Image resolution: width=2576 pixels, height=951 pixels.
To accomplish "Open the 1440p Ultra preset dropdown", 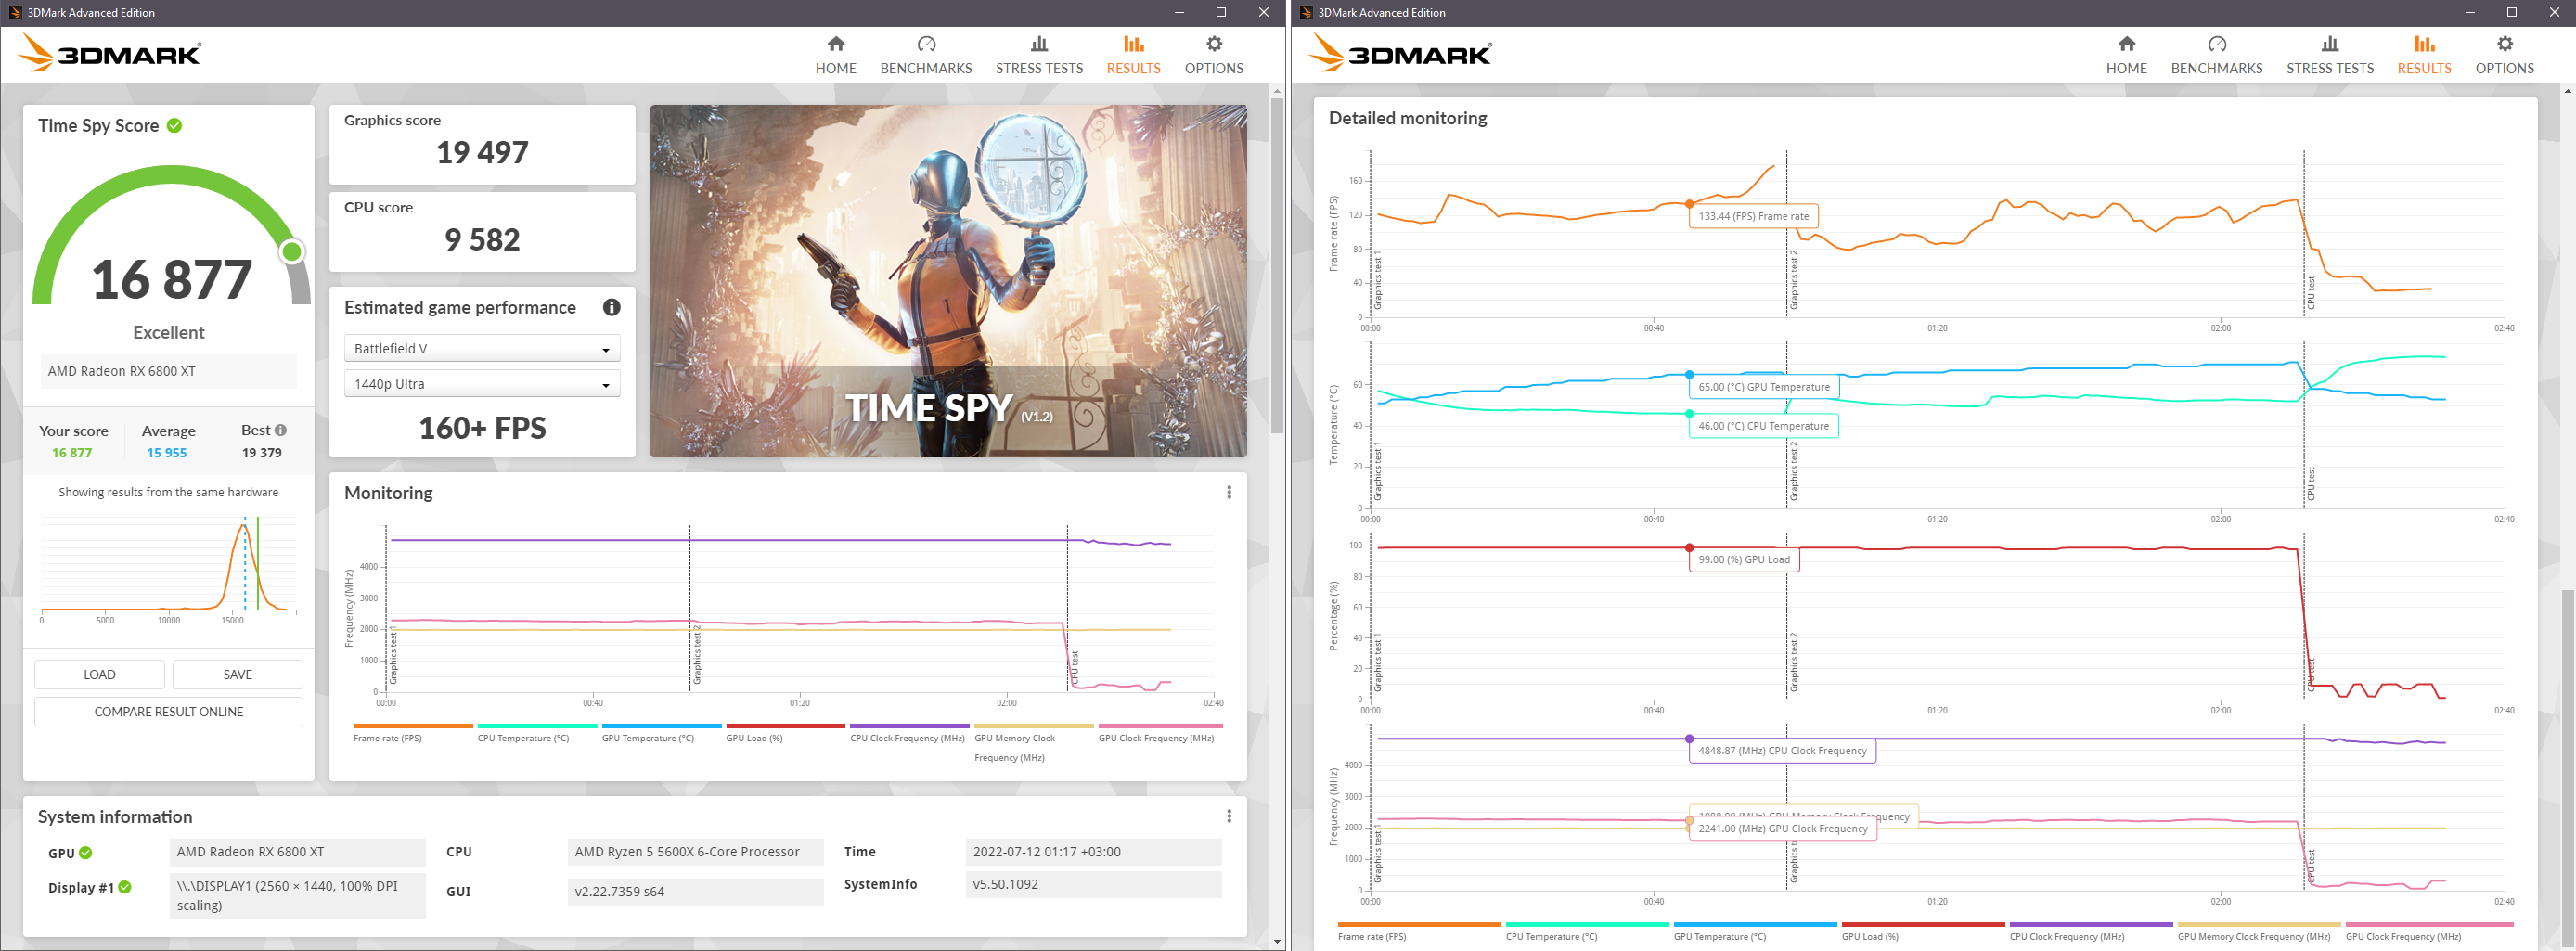I will click(482, 384).
